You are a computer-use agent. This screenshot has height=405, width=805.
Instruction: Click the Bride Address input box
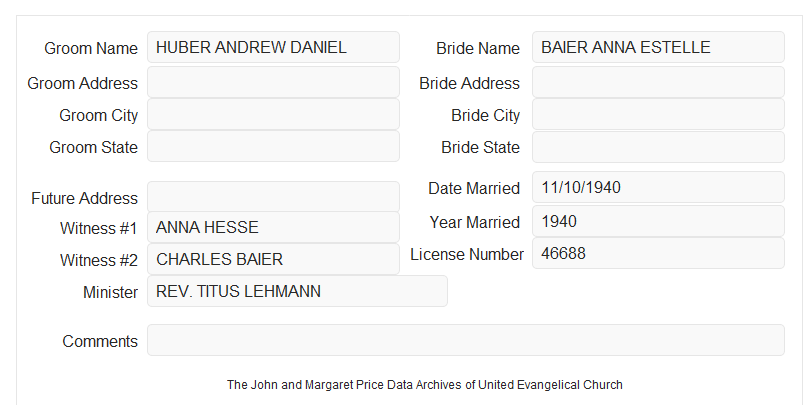tap(658, 82)
